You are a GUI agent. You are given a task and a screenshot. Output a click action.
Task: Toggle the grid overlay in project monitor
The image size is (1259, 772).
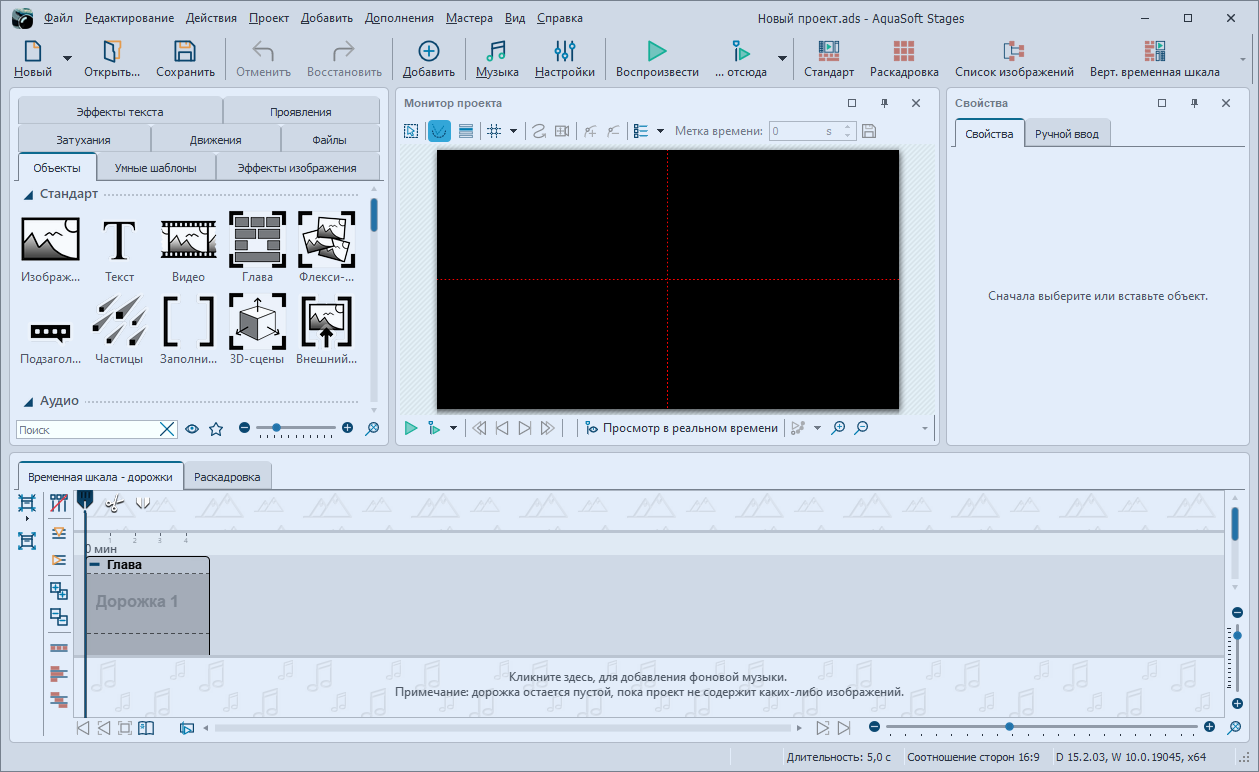[x=493, y=131]
